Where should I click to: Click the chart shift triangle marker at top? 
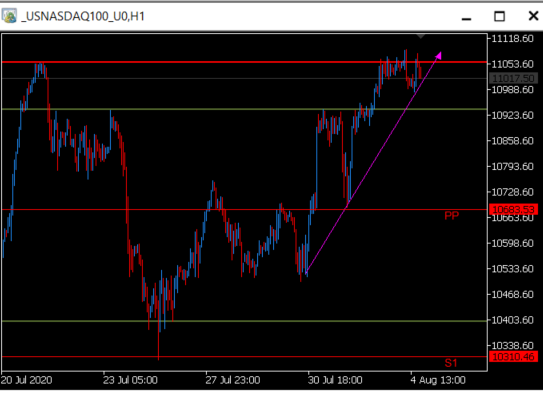[420, 36]
